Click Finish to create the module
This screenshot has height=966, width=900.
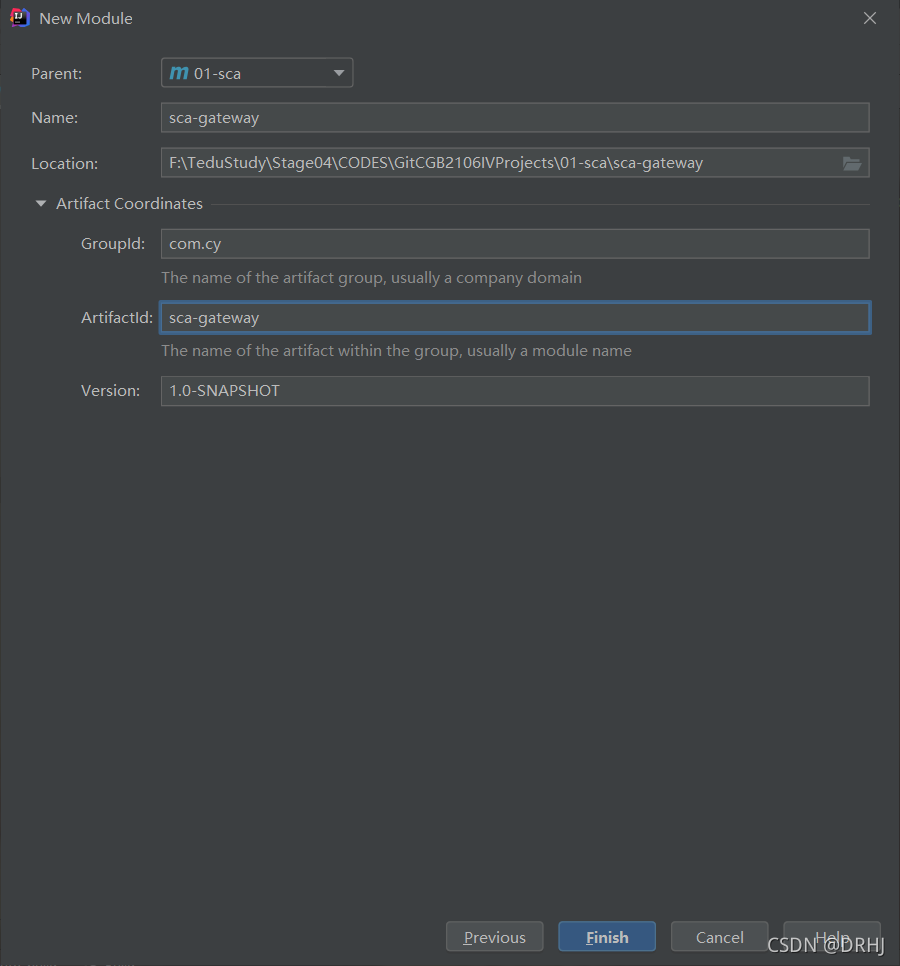[x=607, y=936]
